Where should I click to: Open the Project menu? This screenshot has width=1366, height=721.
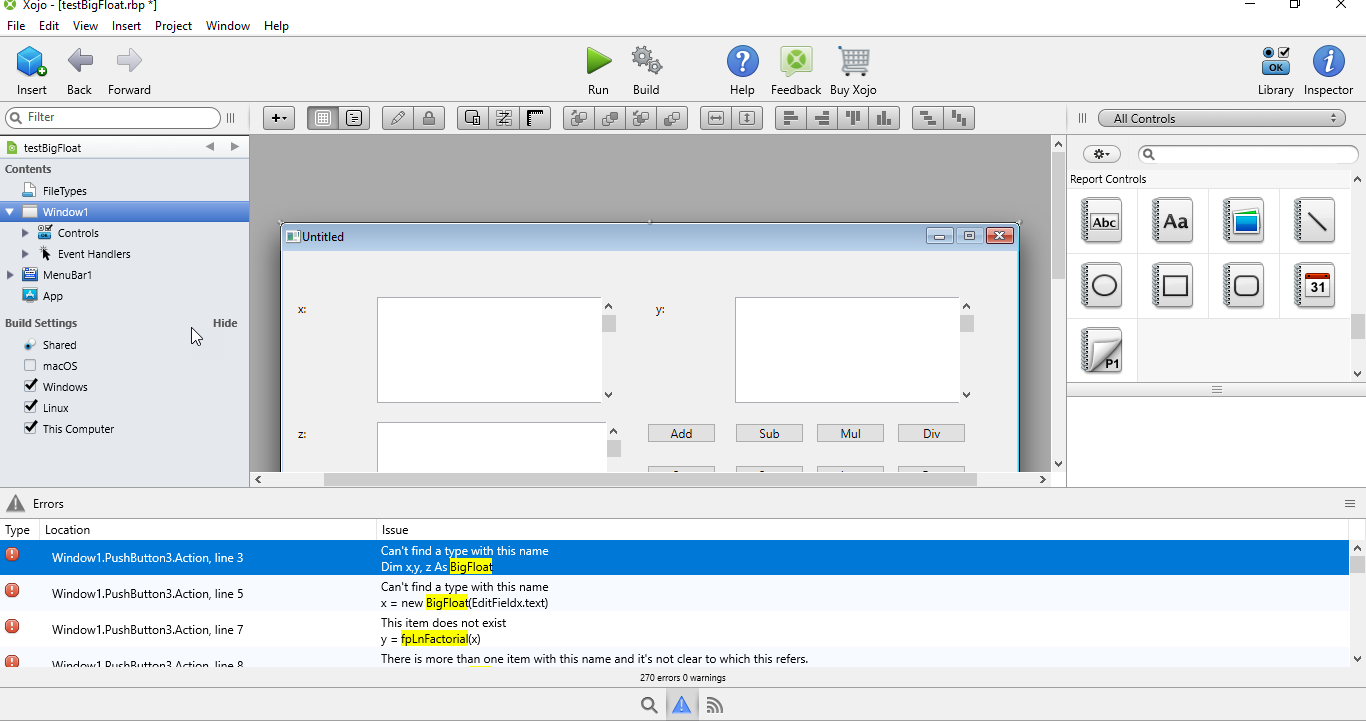tap(173, 26)
